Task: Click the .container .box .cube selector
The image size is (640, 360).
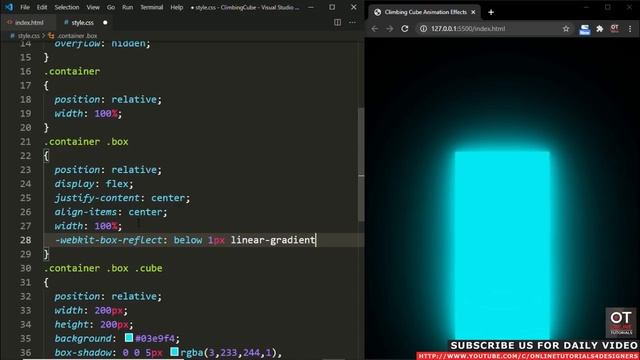Action: [x=103, y=268]
